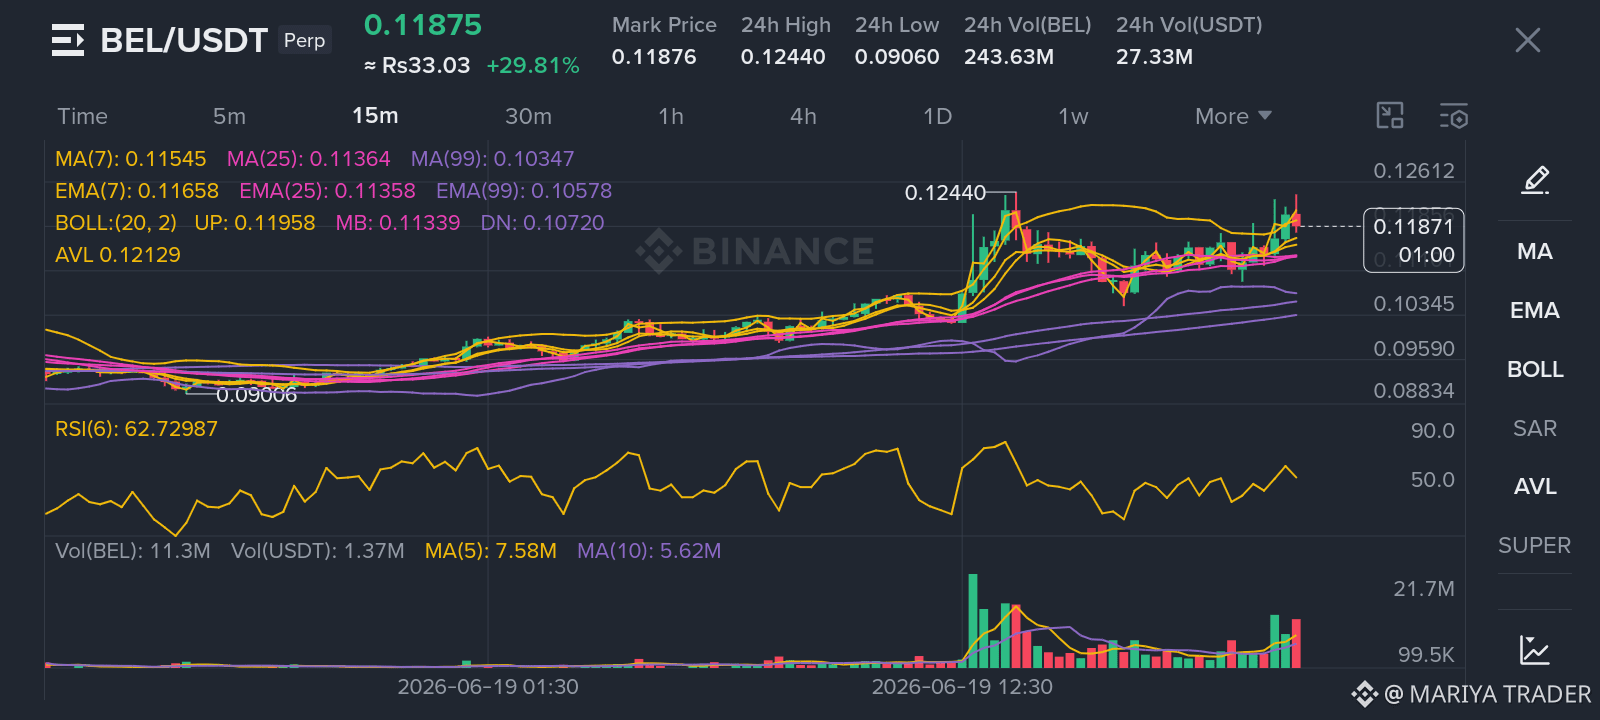Select the 1h timeframe
This screenshot has height=720, width=1600.
click(x=671, y=116)
